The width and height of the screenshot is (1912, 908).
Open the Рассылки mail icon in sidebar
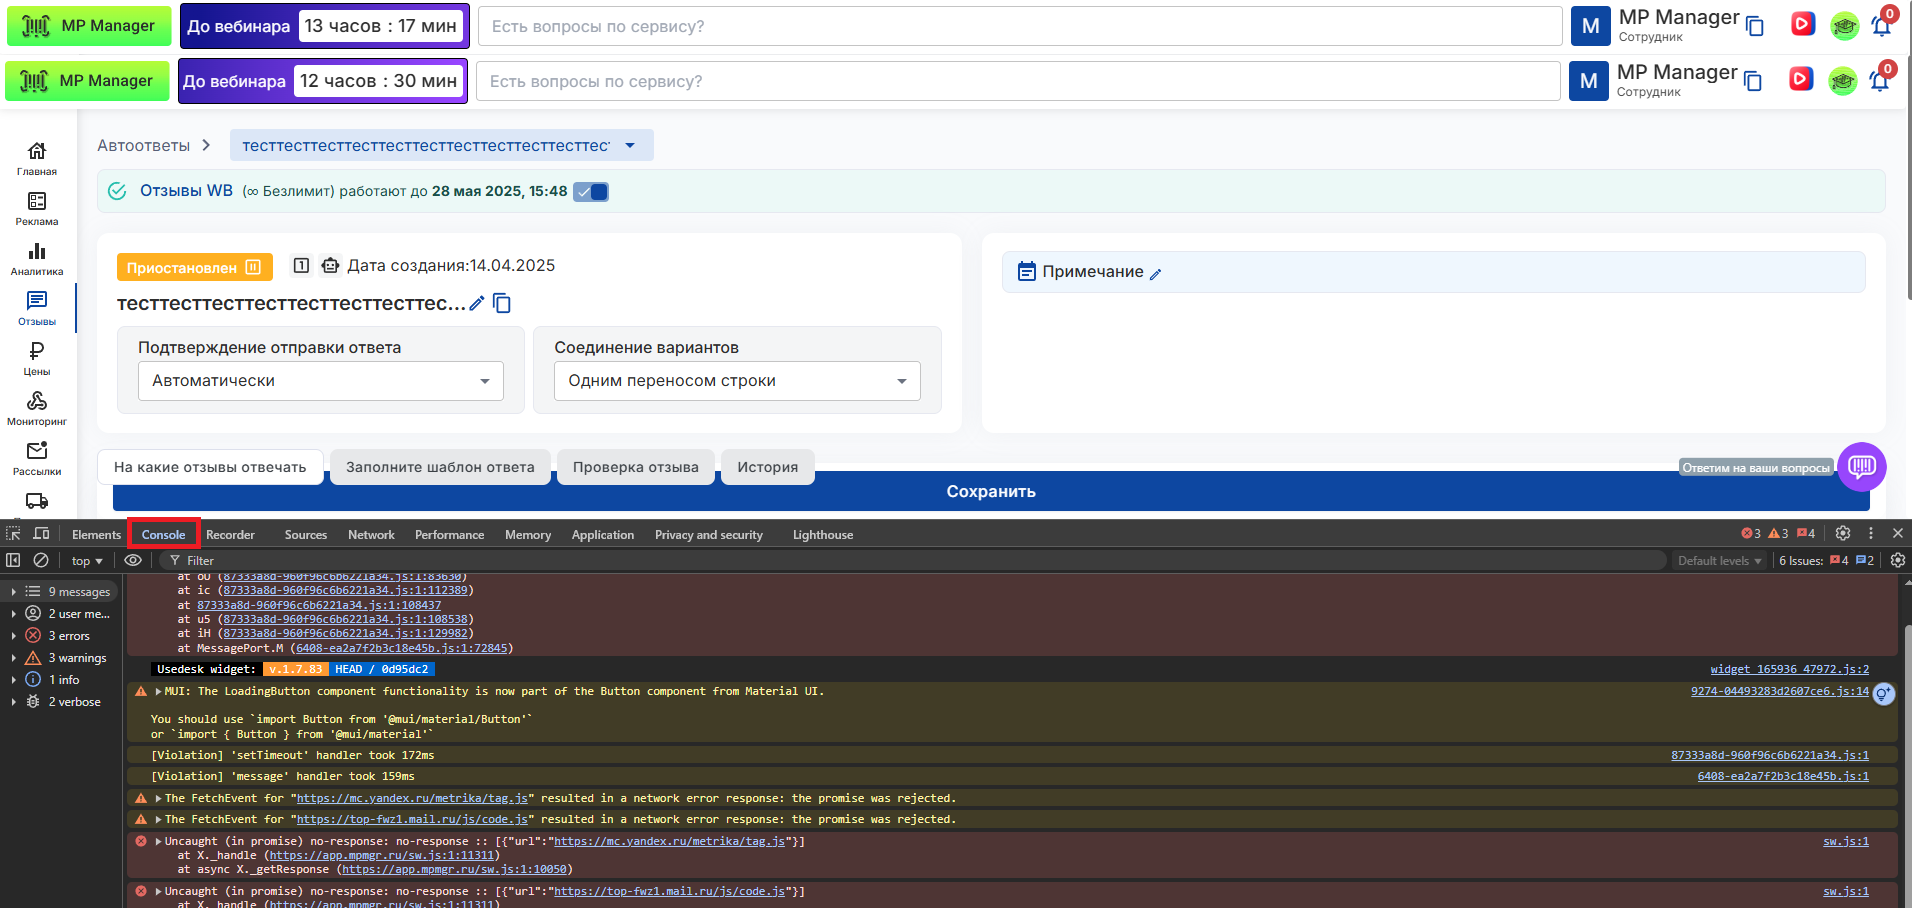37,452
